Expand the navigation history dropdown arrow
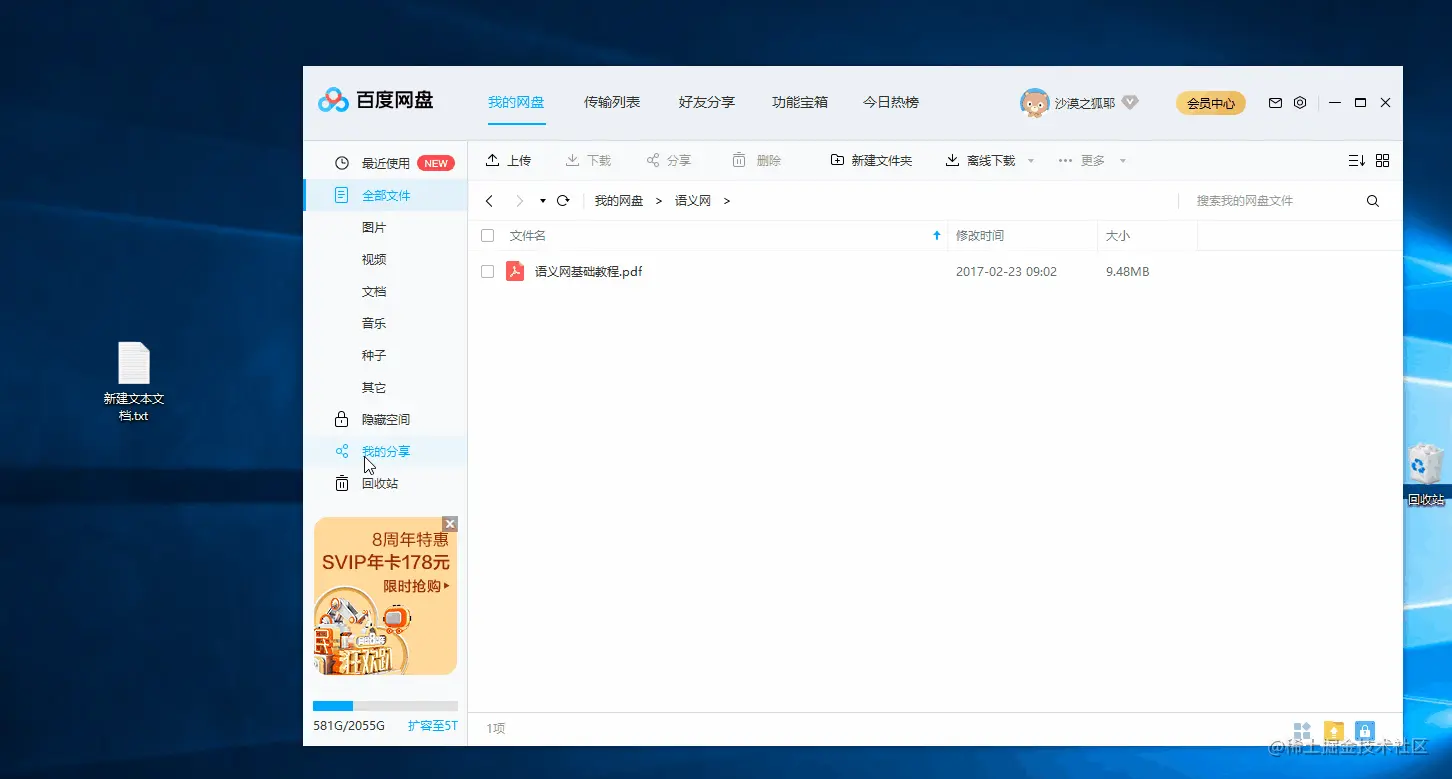 coord(542,200)
